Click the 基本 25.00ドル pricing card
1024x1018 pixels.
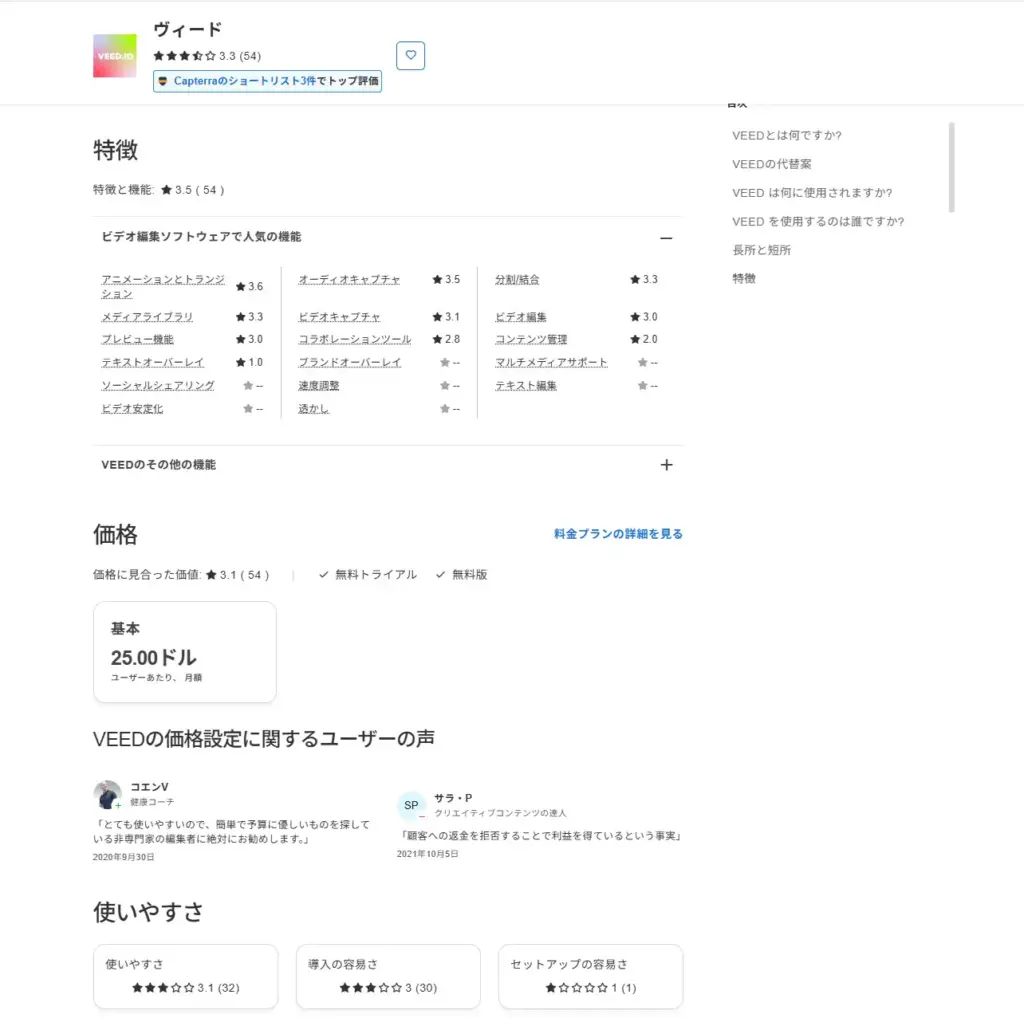pyautogui.click(x=184, y=652)
